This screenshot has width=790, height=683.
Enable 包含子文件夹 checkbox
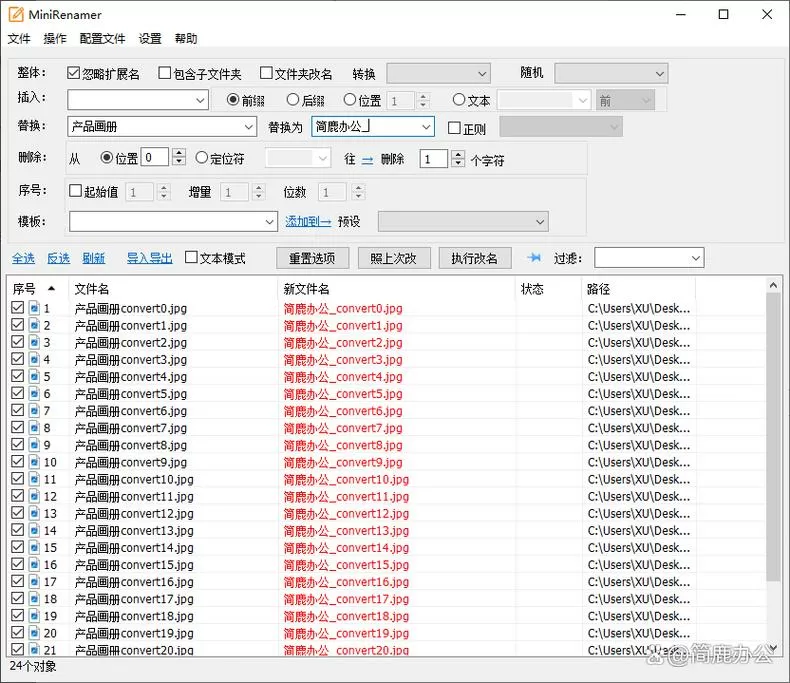click(164, 74)
